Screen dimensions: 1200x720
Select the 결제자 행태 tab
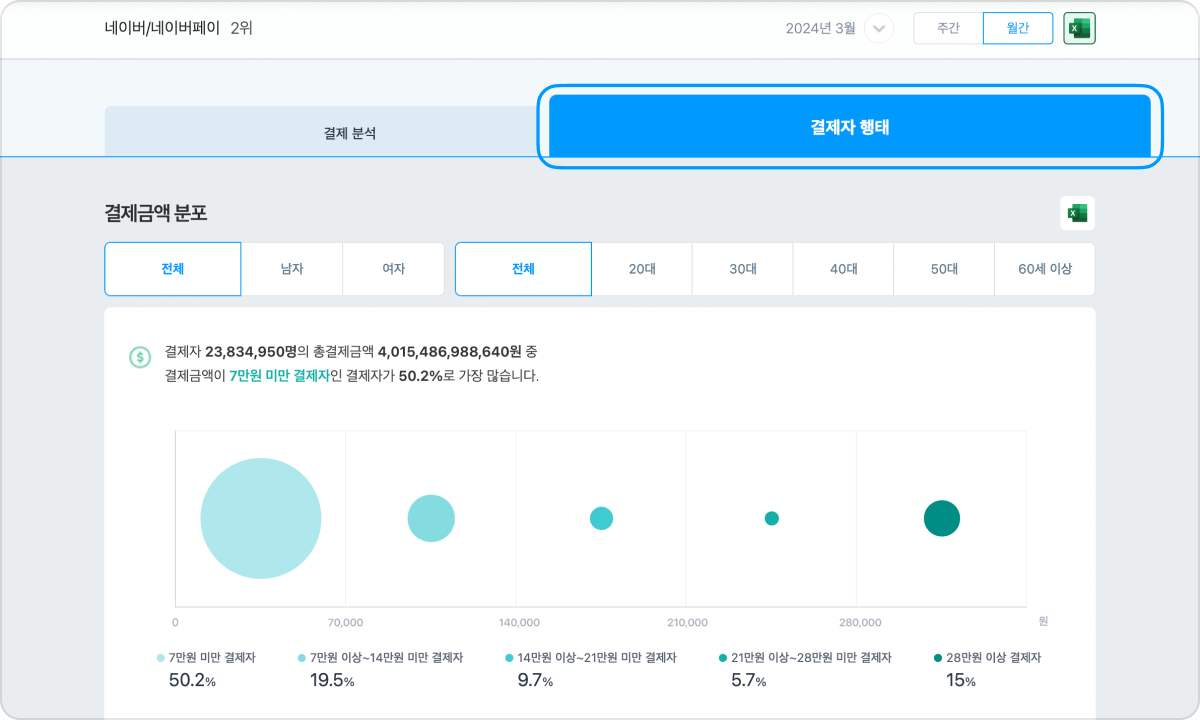click(849, 127)
